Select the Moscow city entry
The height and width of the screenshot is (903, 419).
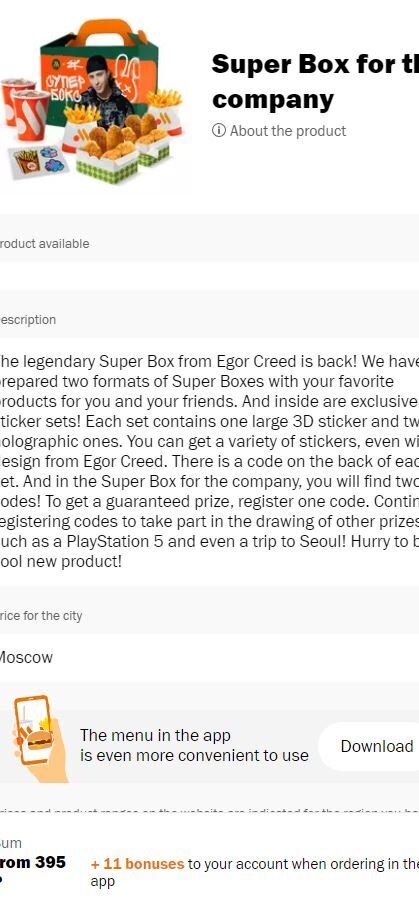coord(25,657)
